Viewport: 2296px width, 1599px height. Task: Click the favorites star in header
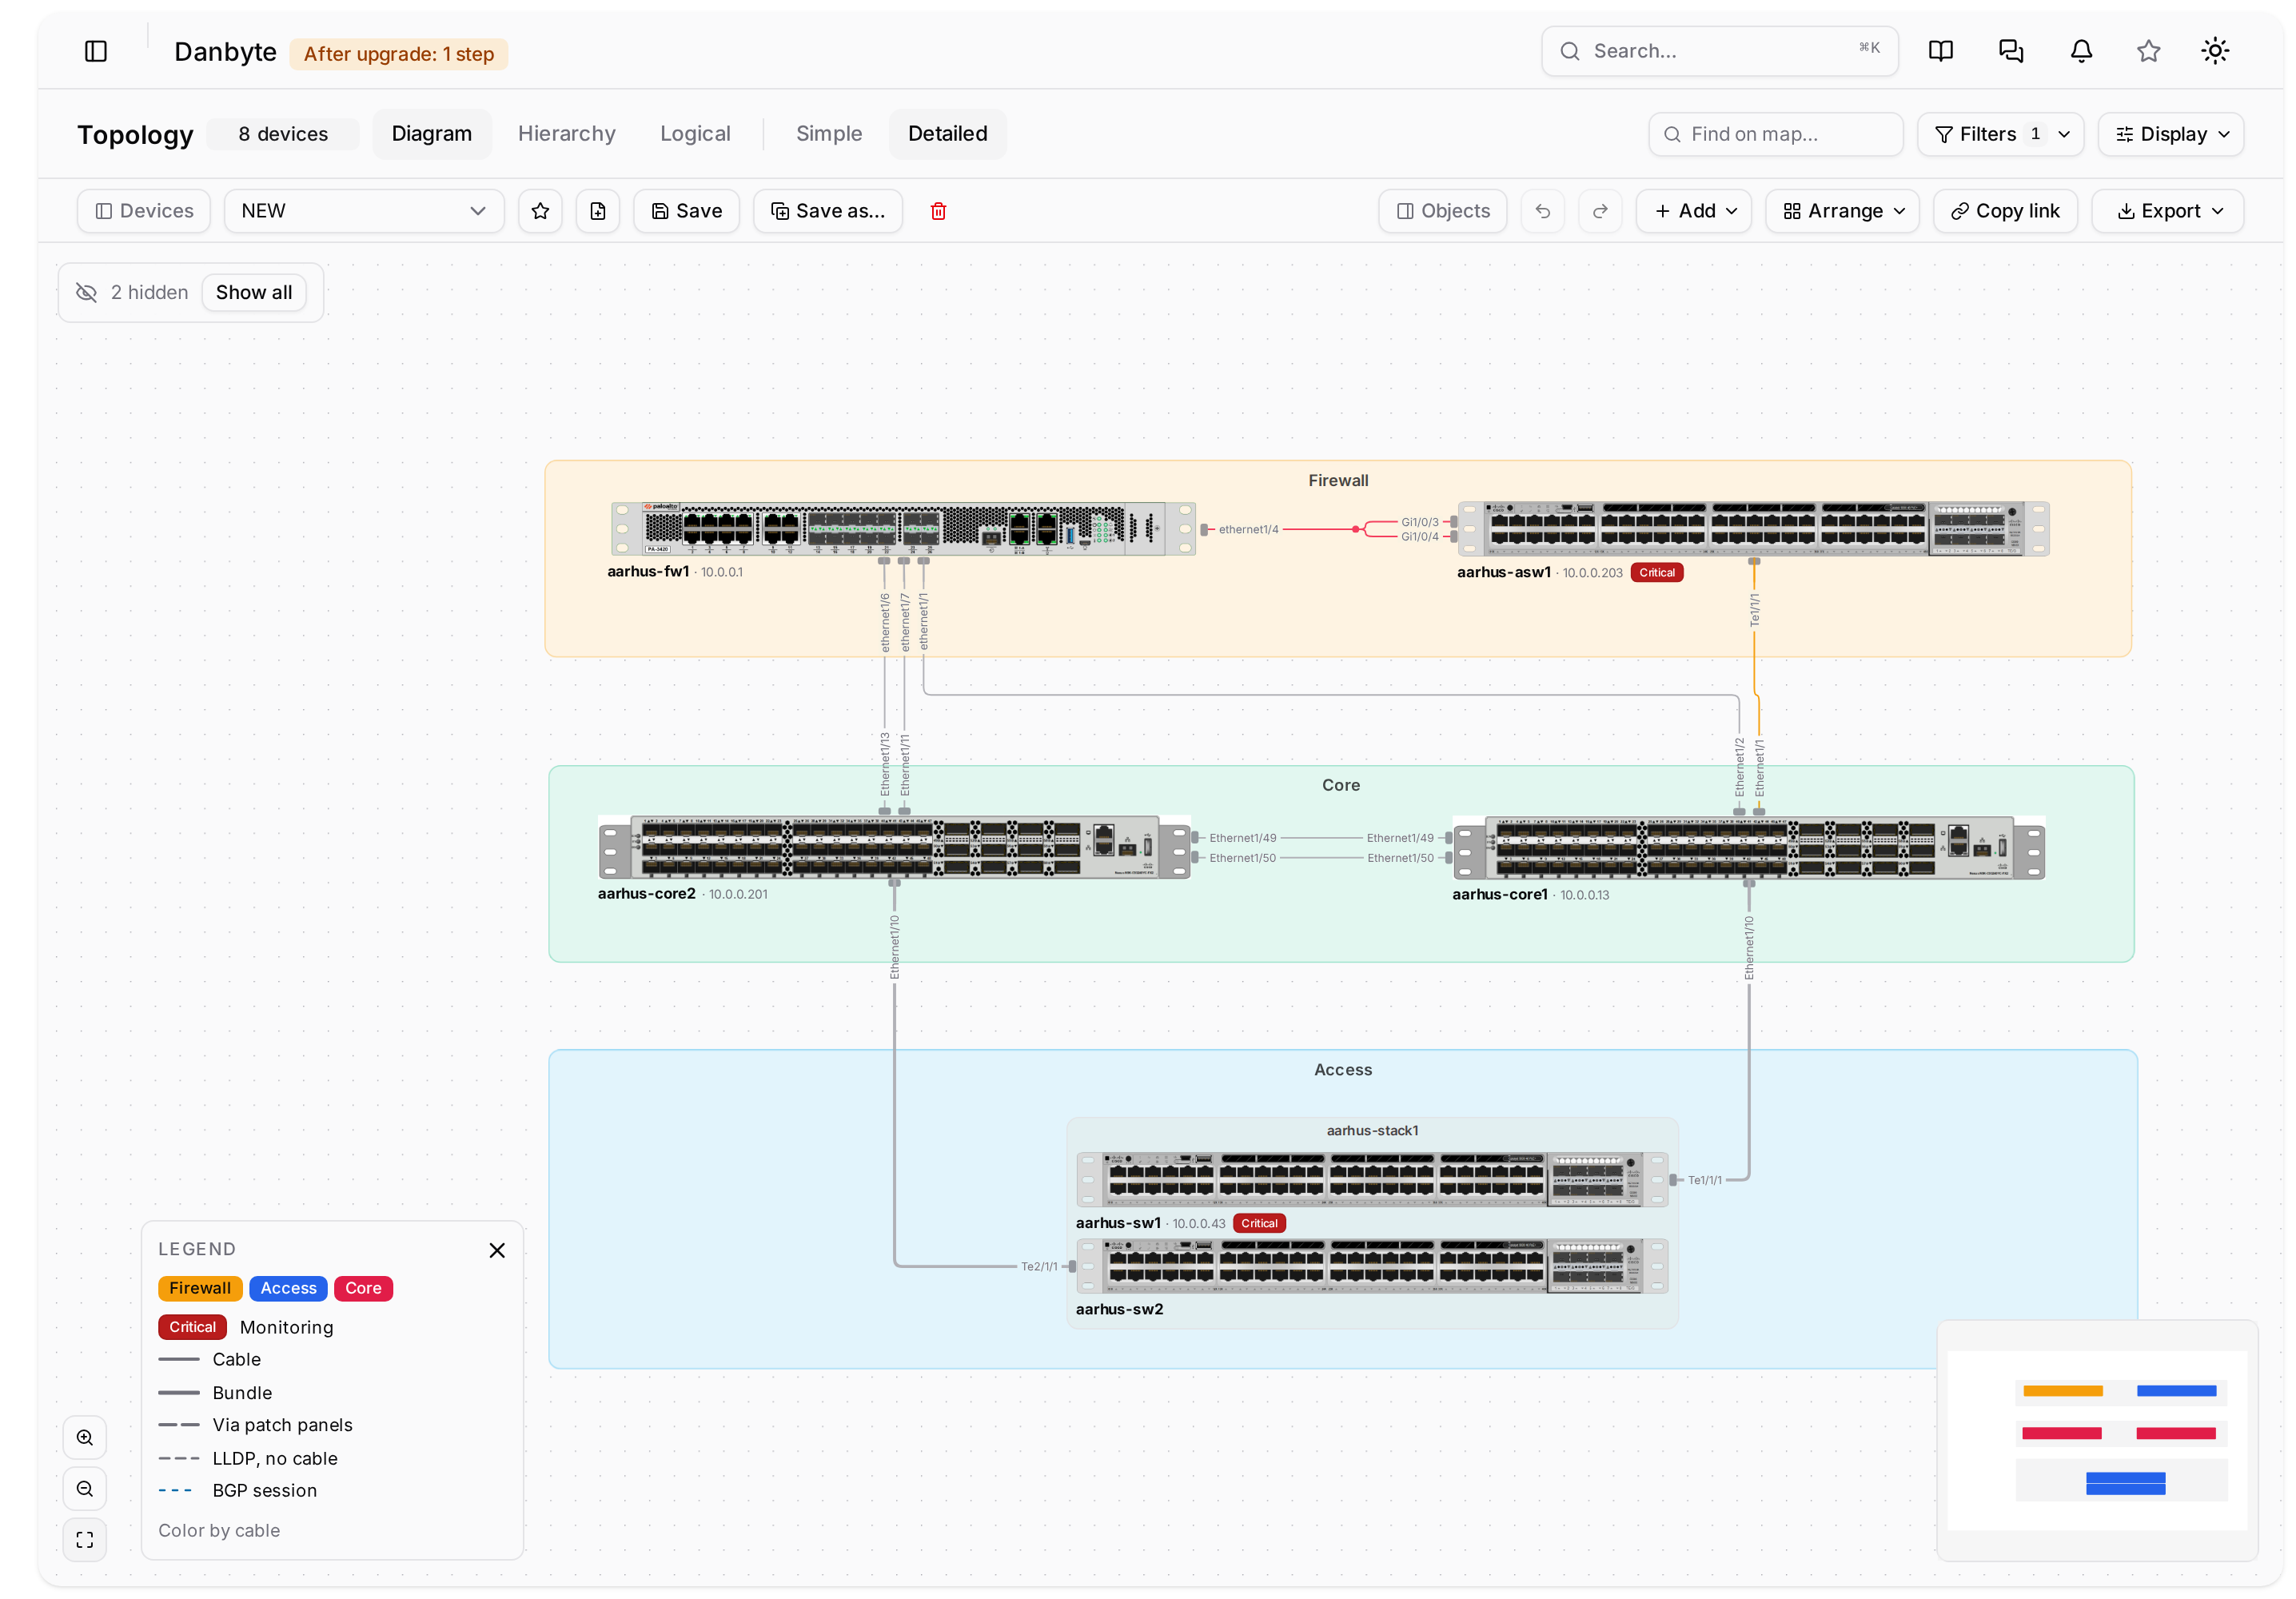(2148, 51)
